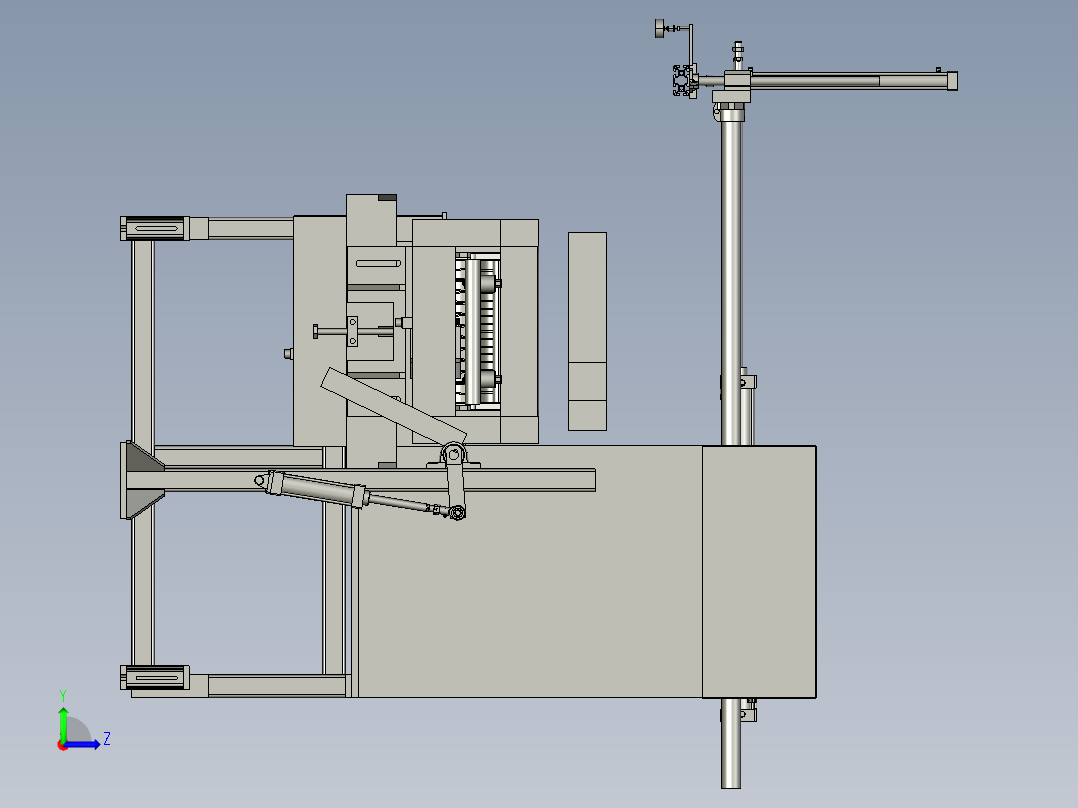Select the slotted hole in upper plate
This screenshot has height=808, width=1078.
pyautogui.click(x=378, y=263)
